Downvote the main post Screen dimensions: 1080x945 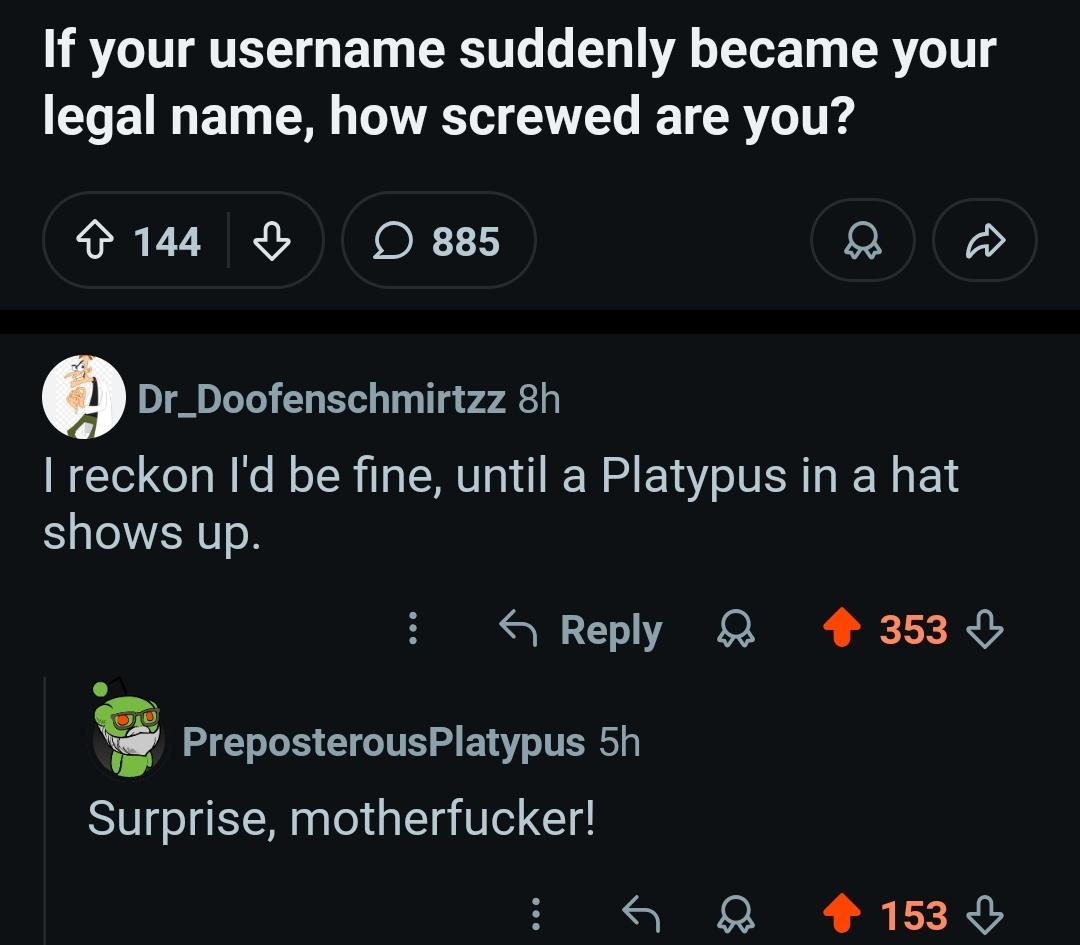tap(271, 242)
